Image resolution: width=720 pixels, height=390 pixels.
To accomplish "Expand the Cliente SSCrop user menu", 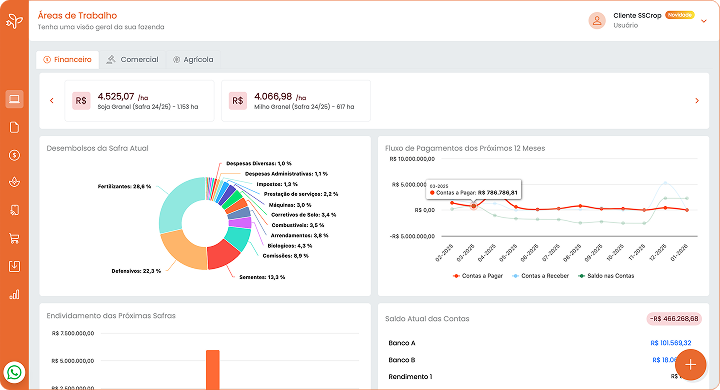I will tap(703, 21).
